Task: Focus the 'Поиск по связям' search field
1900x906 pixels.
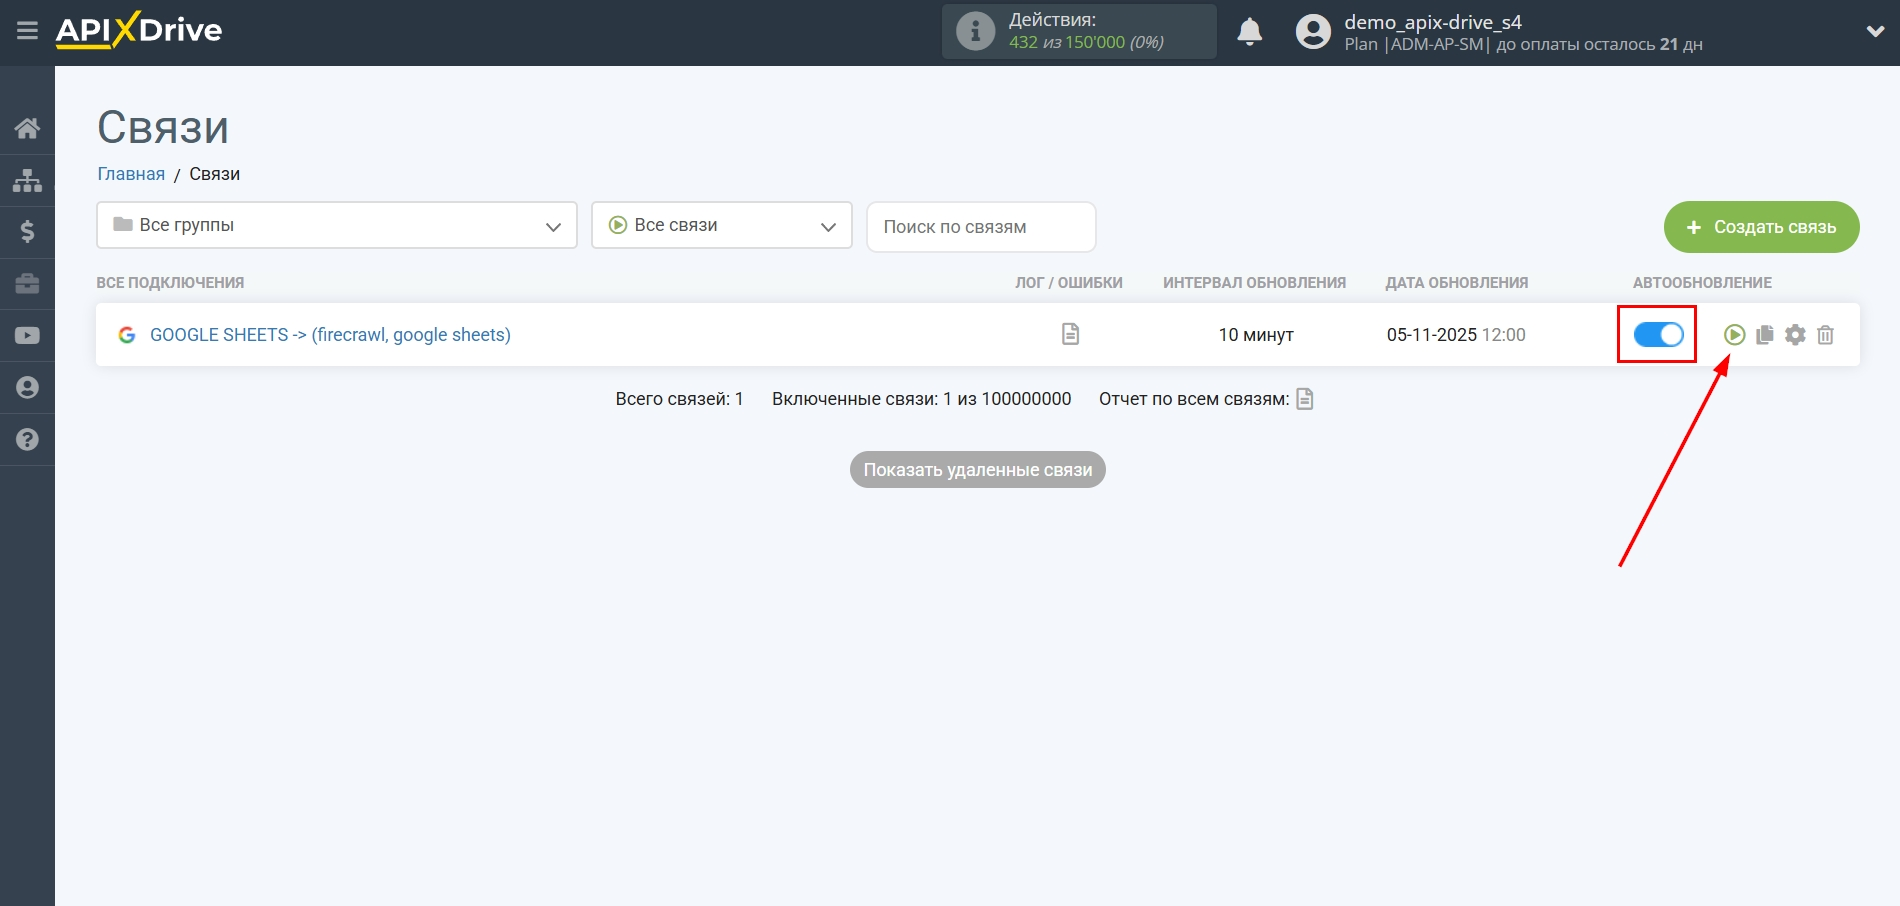Action: [980, 227]
